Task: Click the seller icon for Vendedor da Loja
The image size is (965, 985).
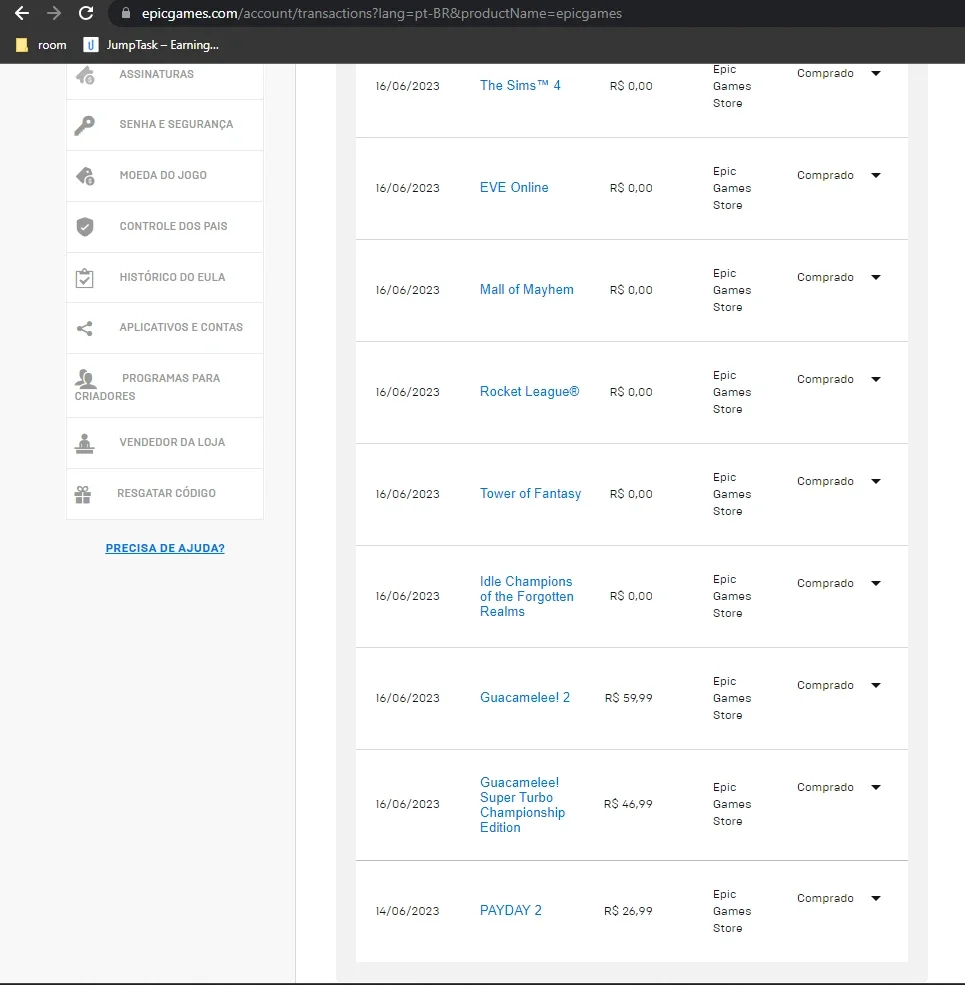Action: pyautogui.click(x=84, y=443)
